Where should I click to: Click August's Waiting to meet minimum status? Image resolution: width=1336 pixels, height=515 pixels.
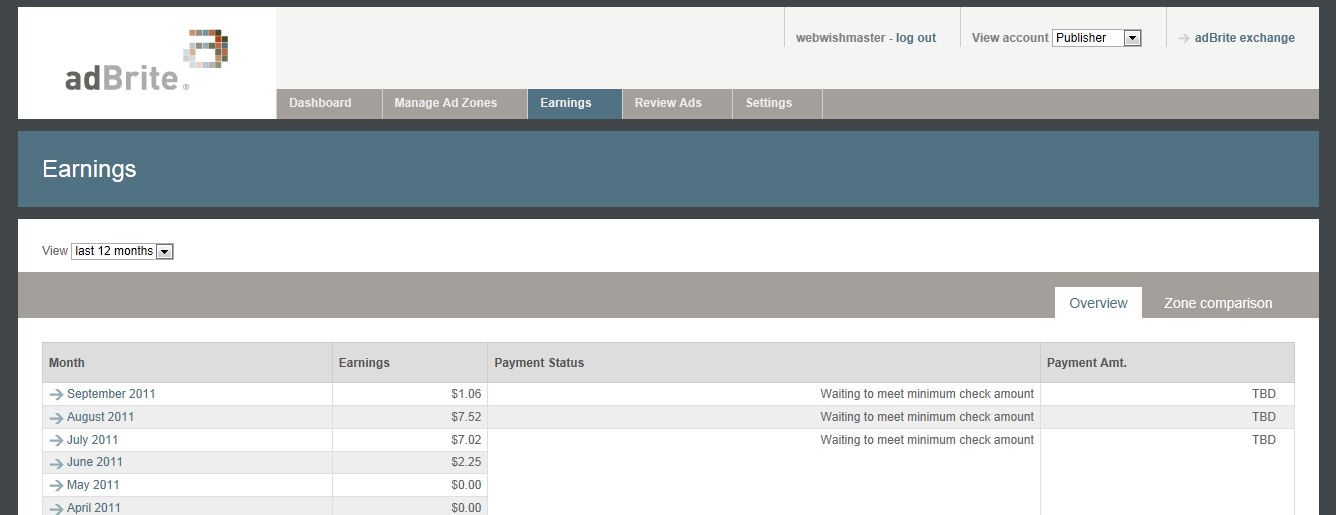pos(927,417)
